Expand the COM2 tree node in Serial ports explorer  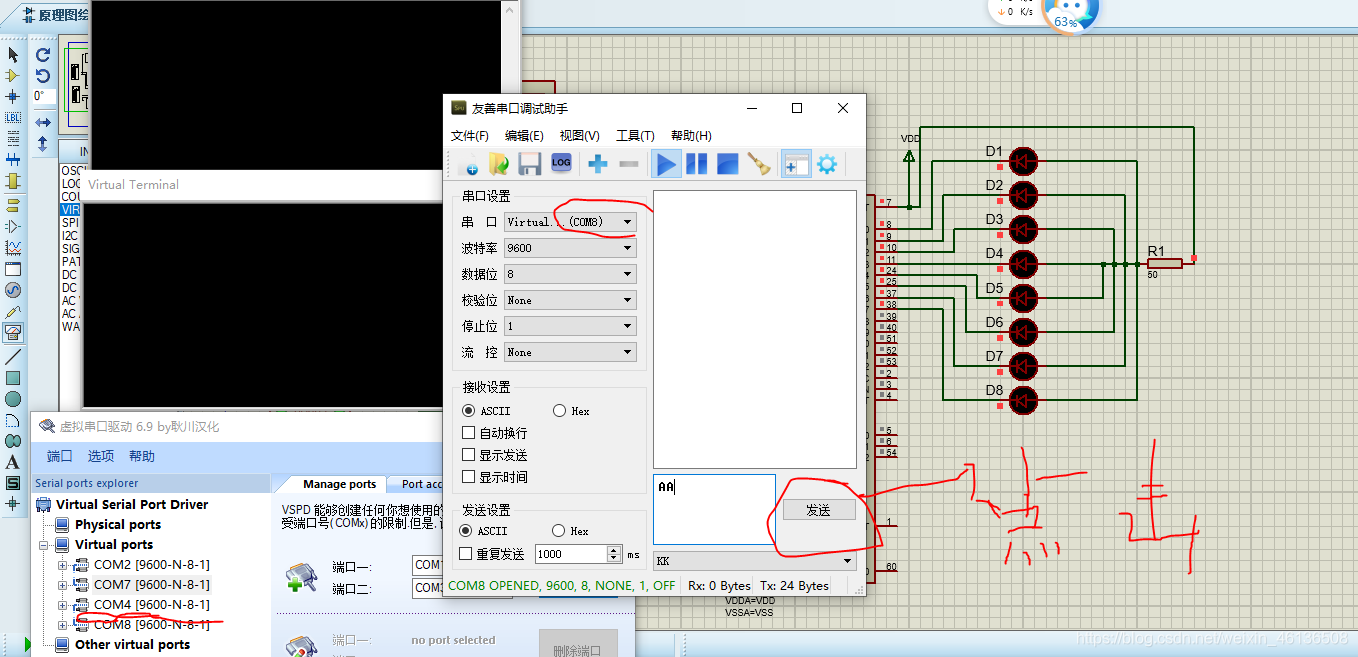point(62,564)
